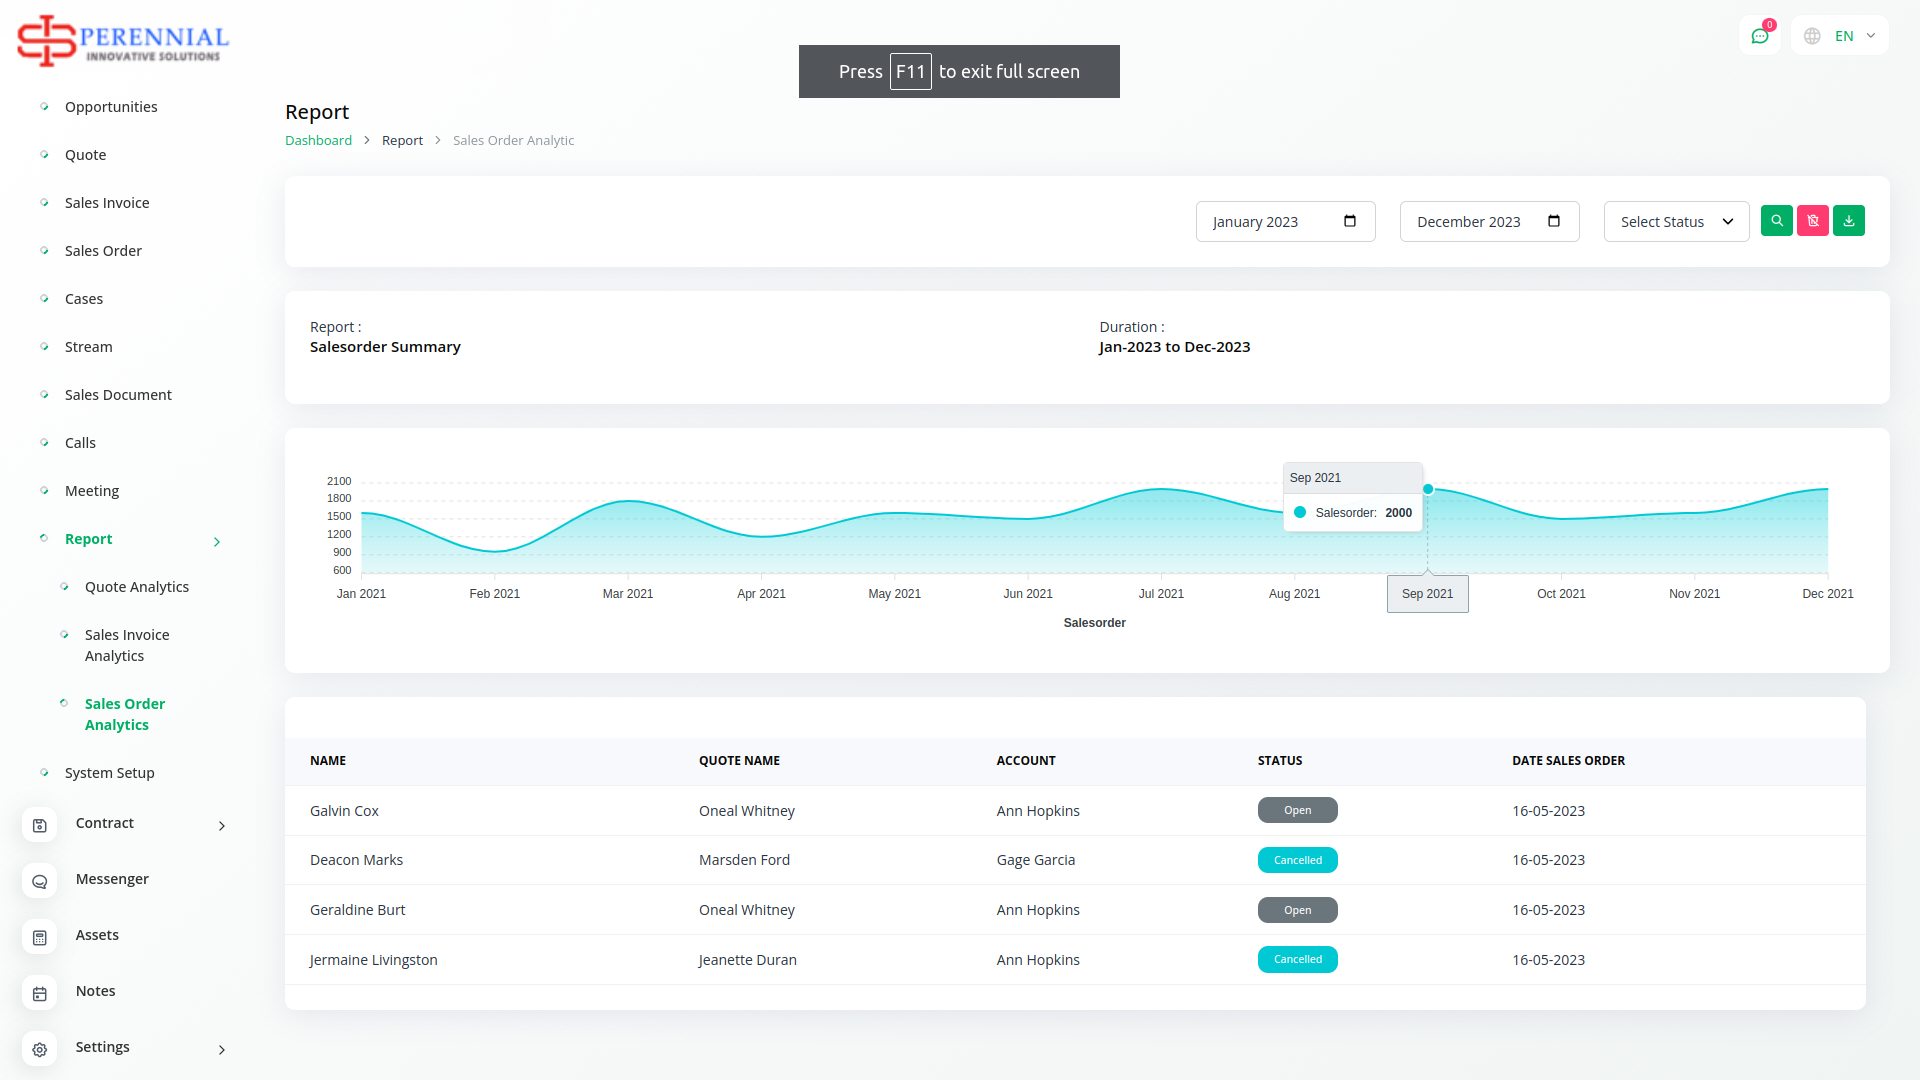Click the green search filter icon
This screenshot has width=1920, height=1080.
click(1777, 221)
